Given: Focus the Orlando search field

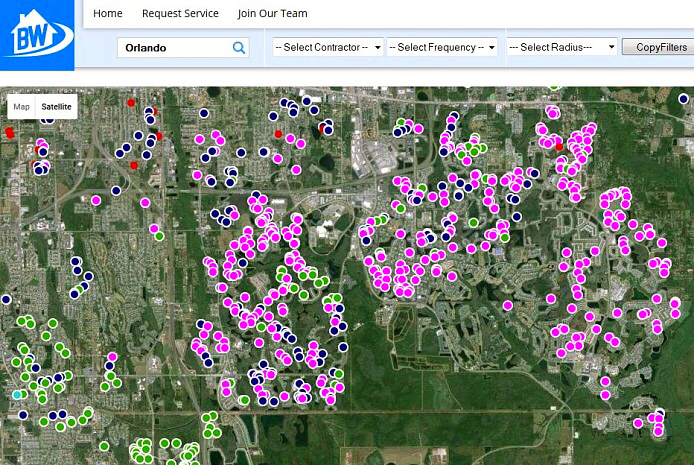Looking at the screenshot, I should coord(183,48).
